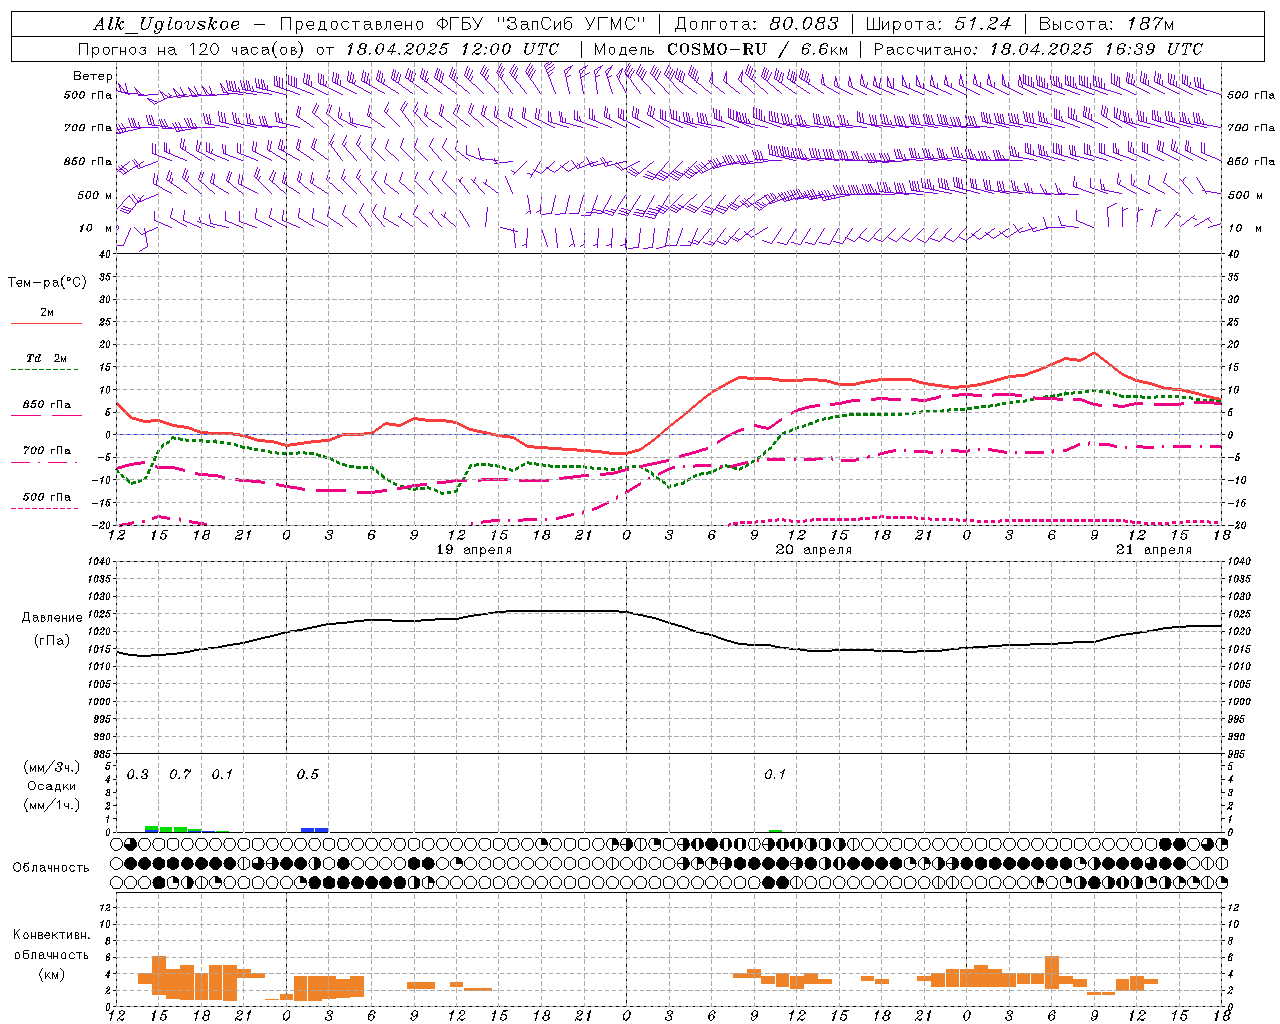Click the precipitation value "0.7"

point(180,775)
